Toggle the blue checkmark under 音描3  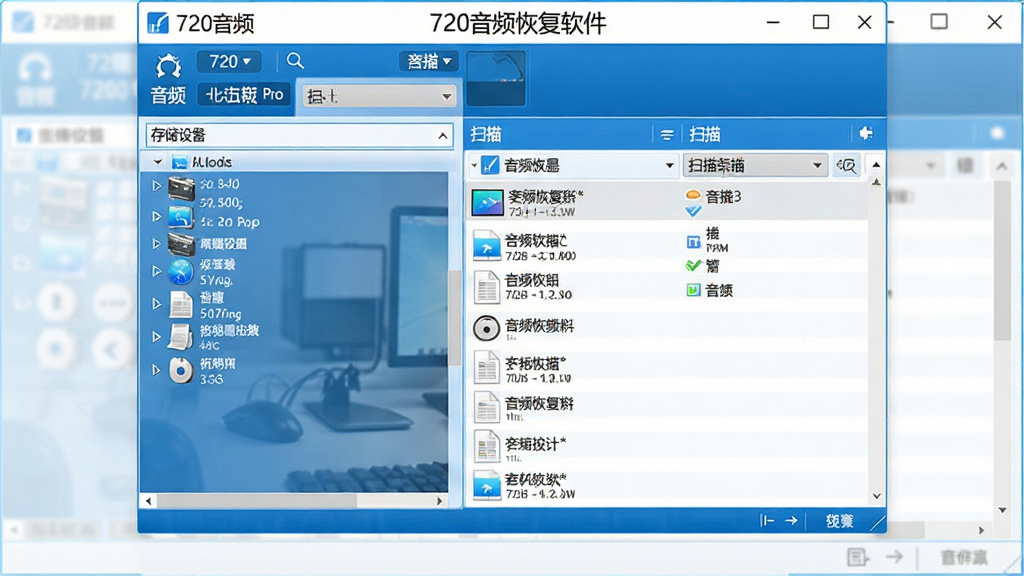point(693,211)
